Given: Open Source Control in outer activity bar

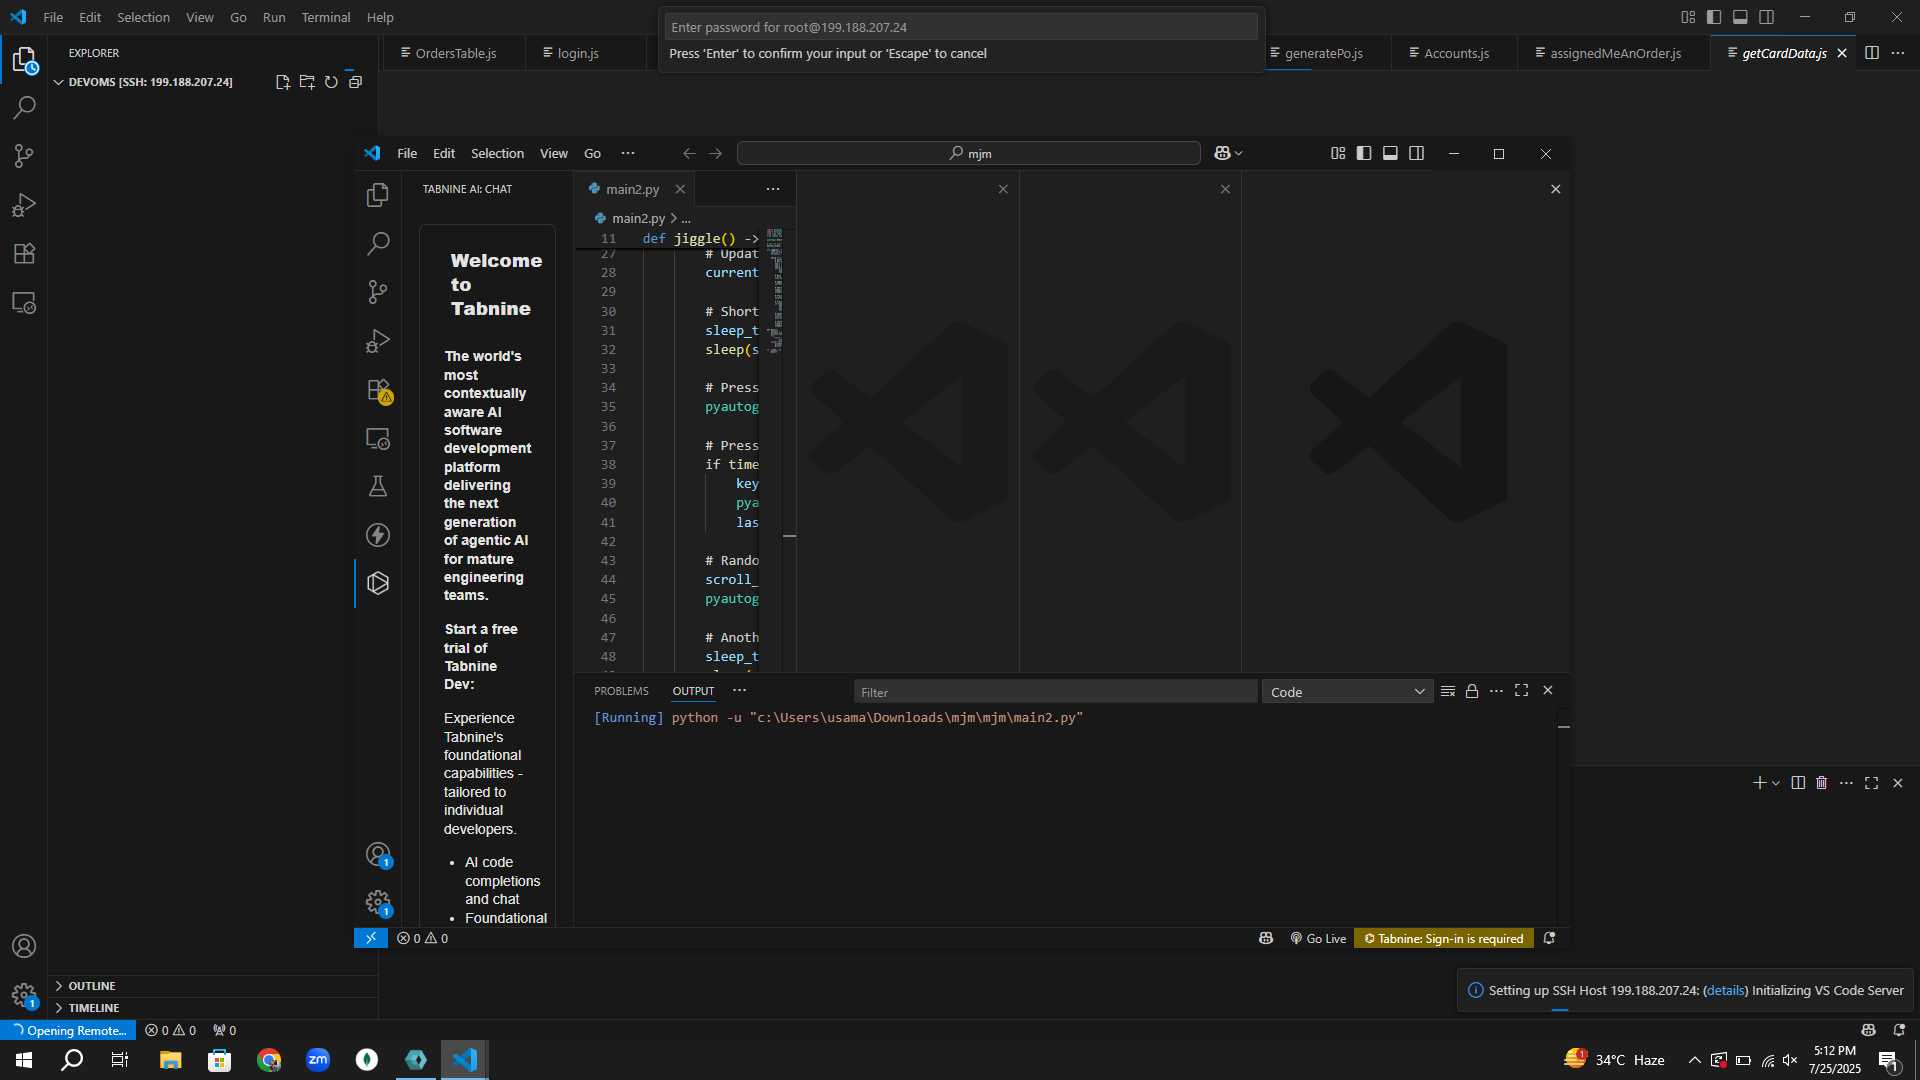Looking at the screenshot, I should click(x=24, y=156).
